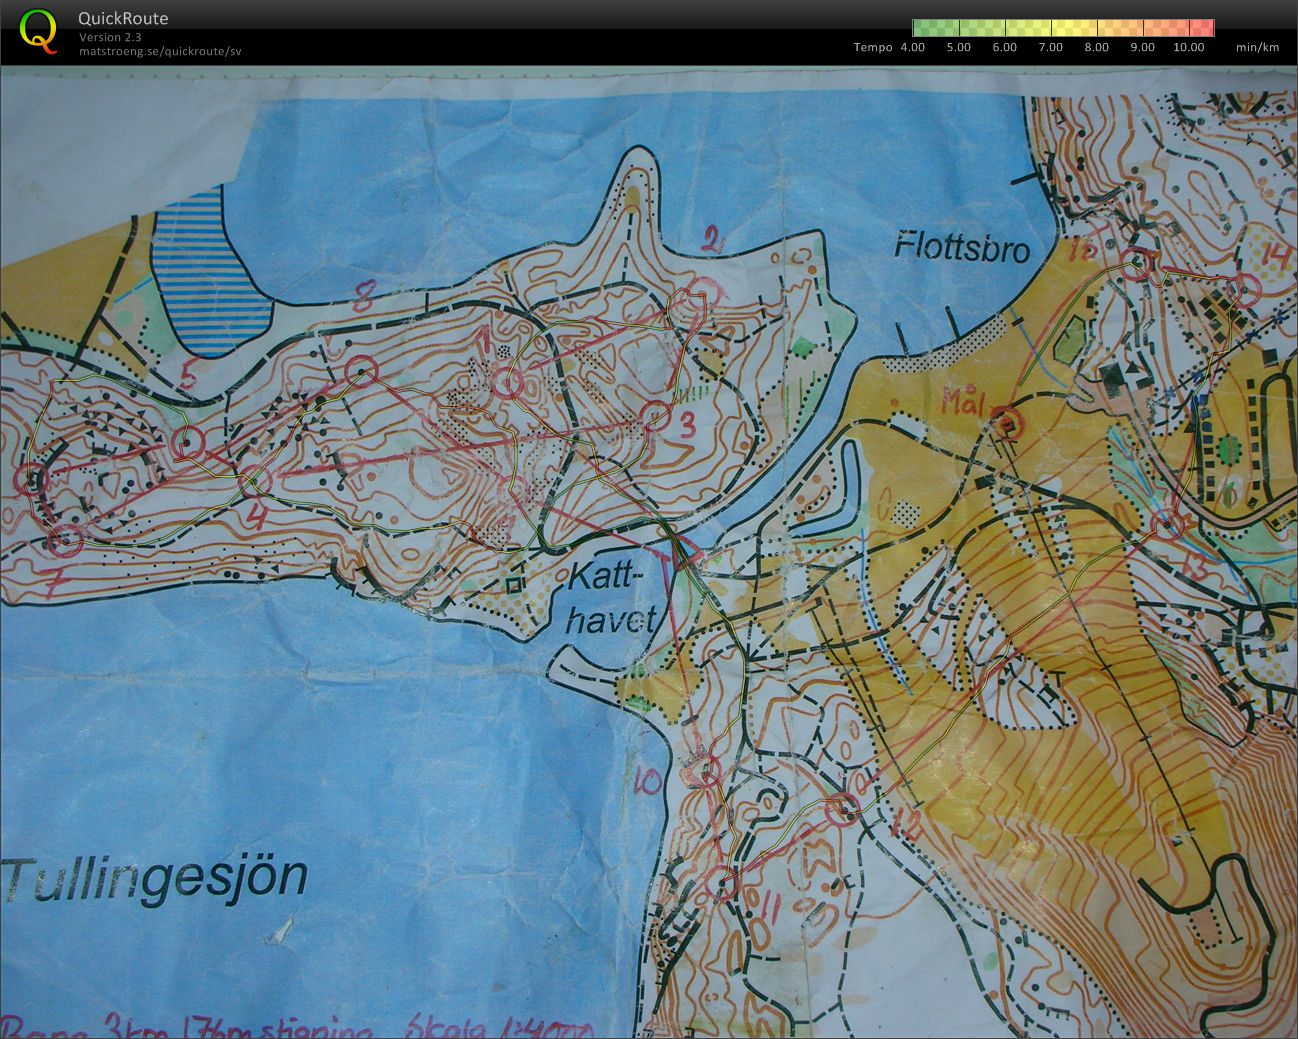Click the 10.00 tempo value

coord(1189,47)
